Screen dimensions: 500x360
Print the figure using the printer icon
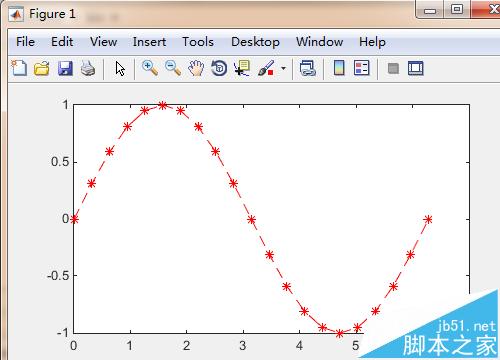(88, 68)
